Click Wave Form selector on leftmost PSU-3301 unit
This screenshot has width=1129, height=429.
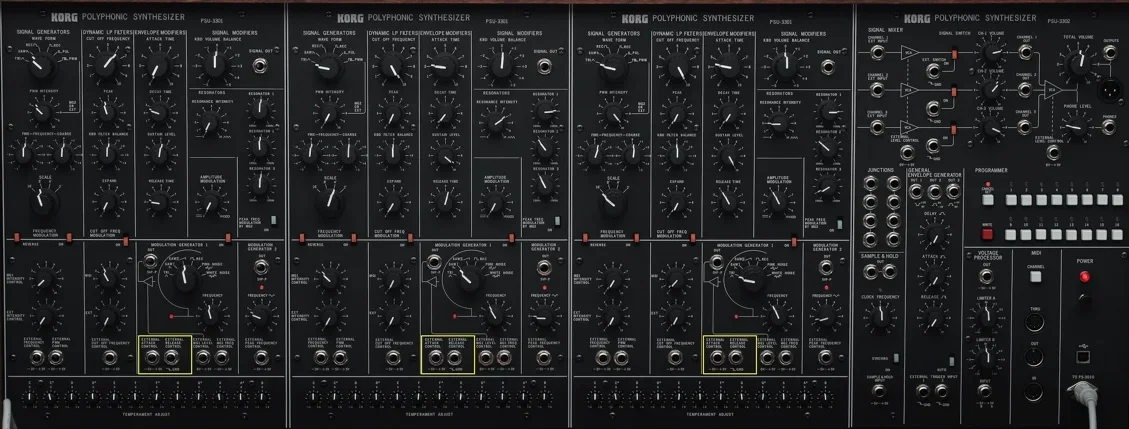41,66
